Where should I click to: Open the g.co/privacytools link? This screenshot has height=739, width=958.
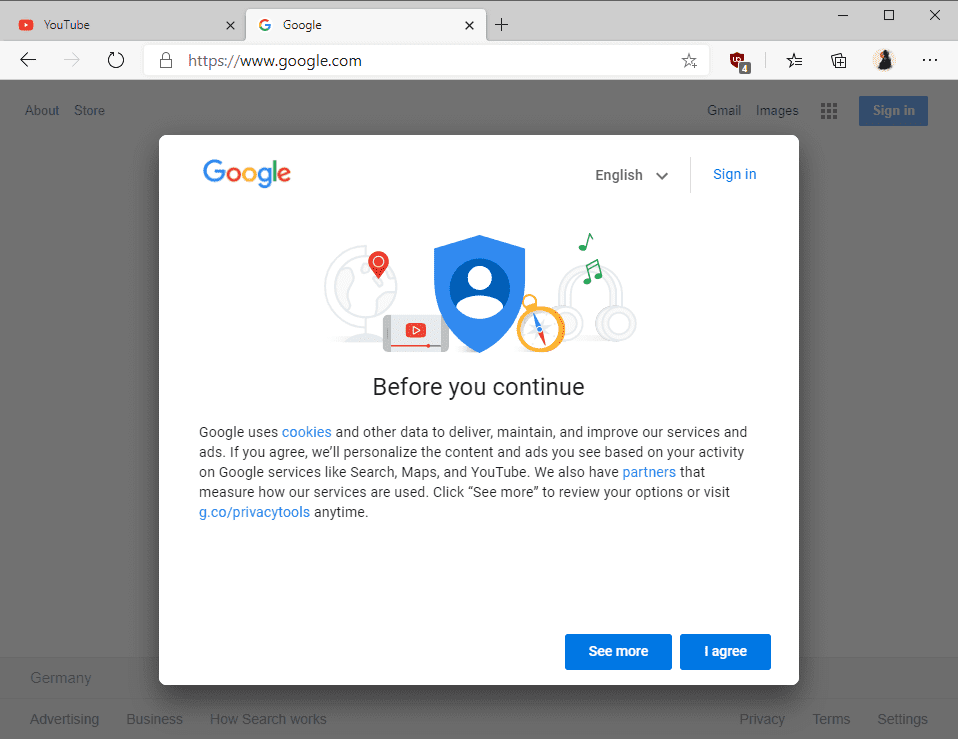pos(254,511)
